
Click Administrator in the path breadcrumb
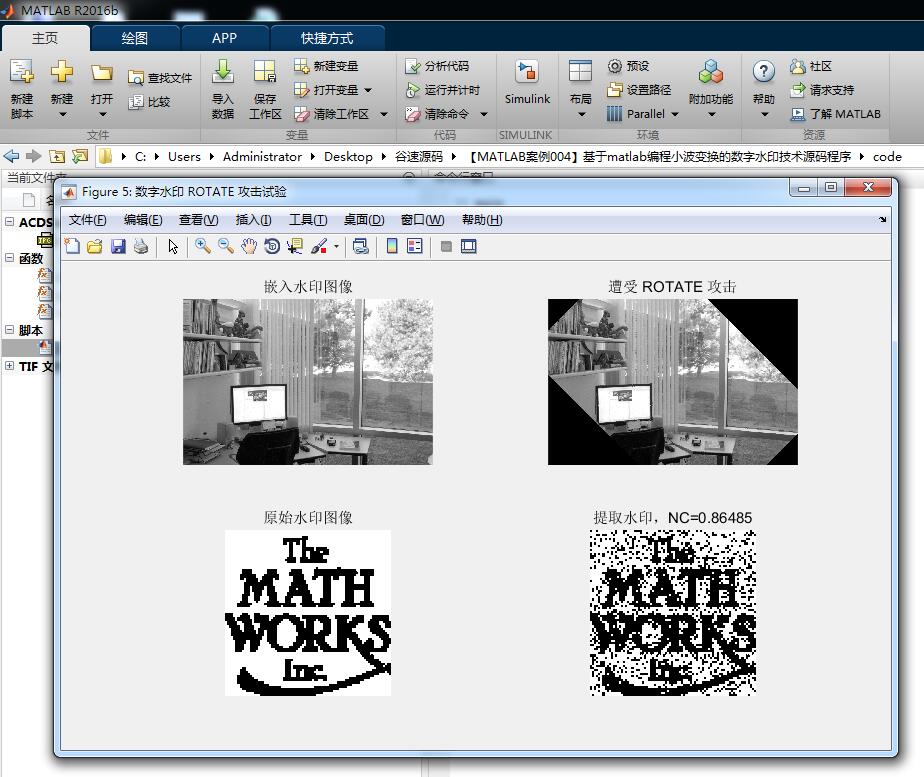coord(262,157)
